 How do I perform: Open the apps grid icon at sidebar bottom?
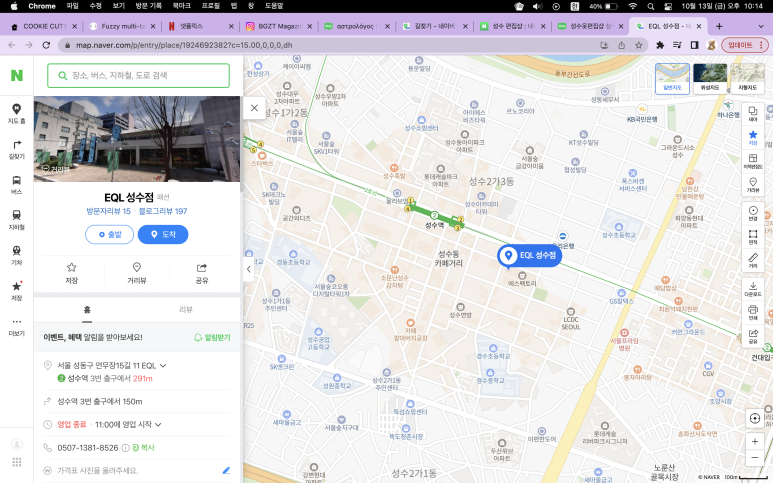point(17,462)
